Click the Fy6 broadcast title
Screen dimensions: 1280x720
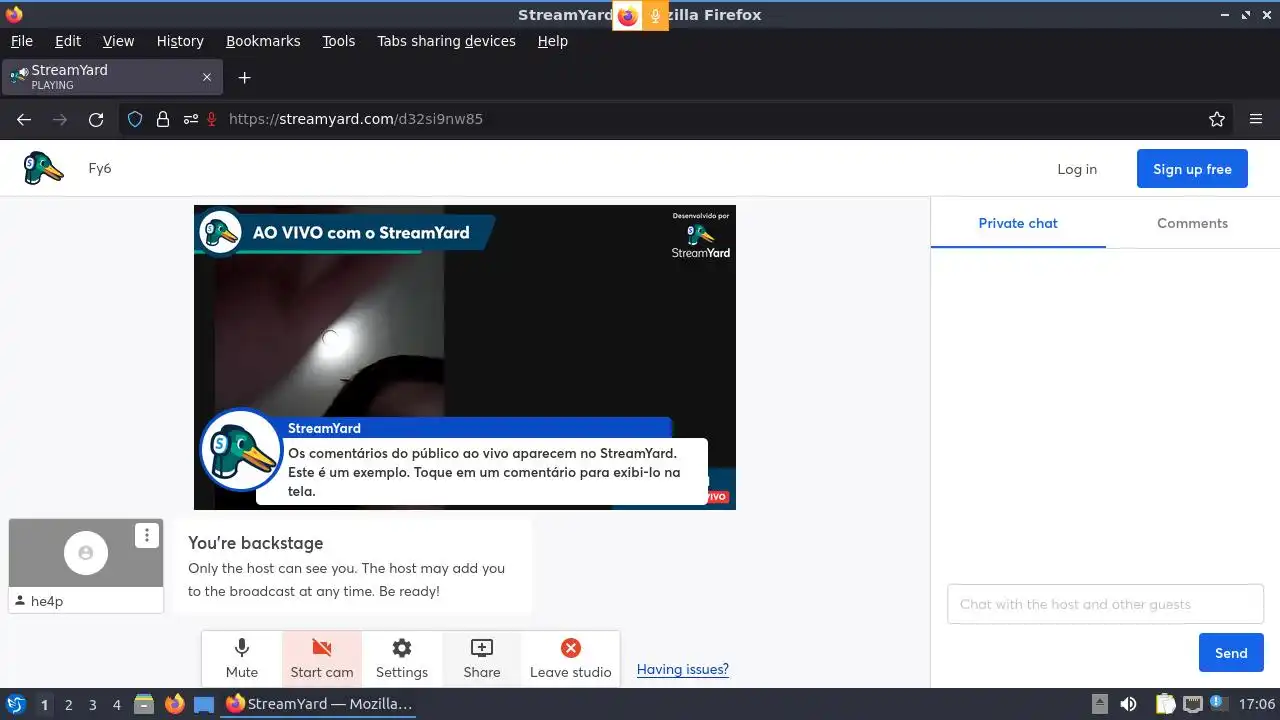pyautogui.click(x=100, y=168)
